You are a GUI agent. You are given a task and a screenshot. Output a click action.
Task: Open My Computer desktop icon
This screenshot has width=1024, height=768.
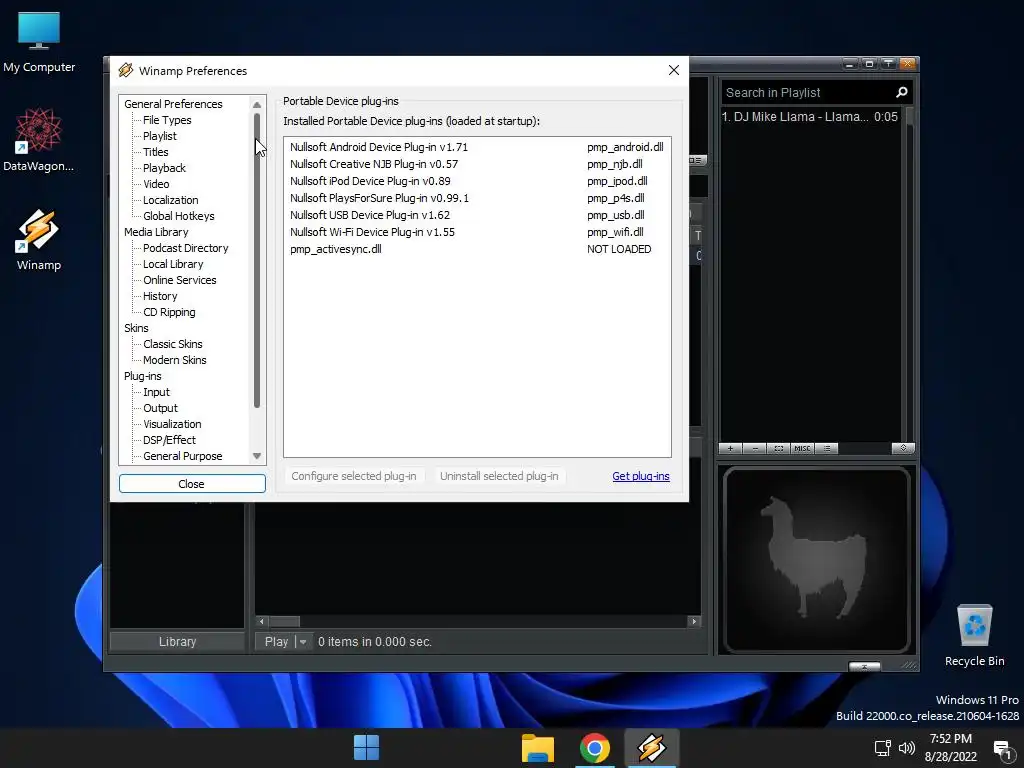tap(39, 42)
